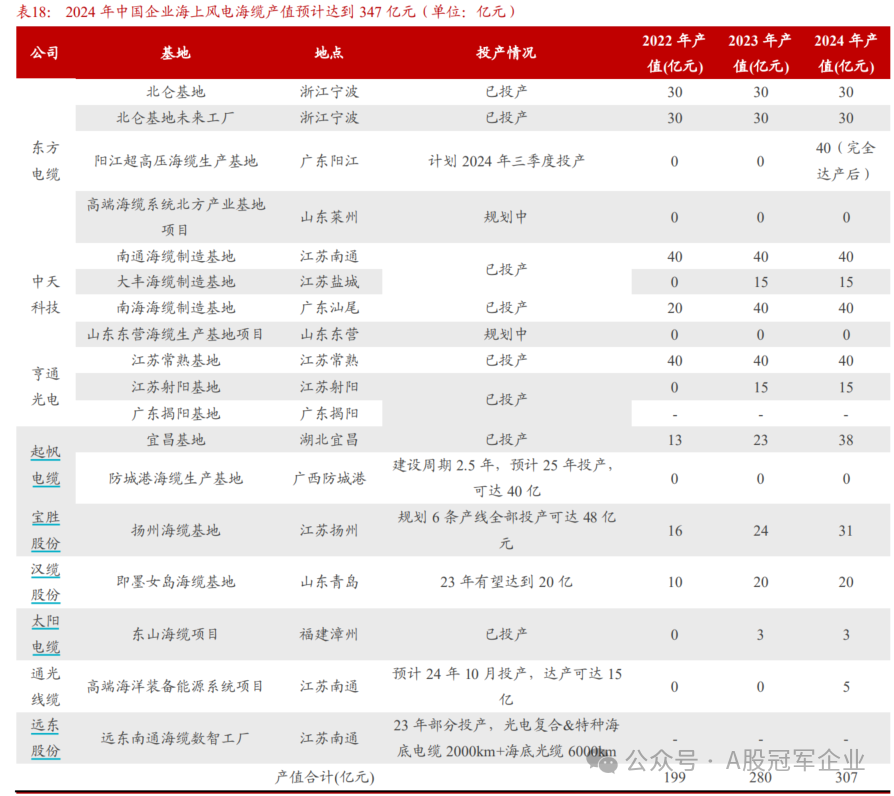Image resolution: width=894 pixels, height=796 pixels.
Task: Click the 北仑基地 base cell
Action: pyautogui.click(x=176, y=91)
